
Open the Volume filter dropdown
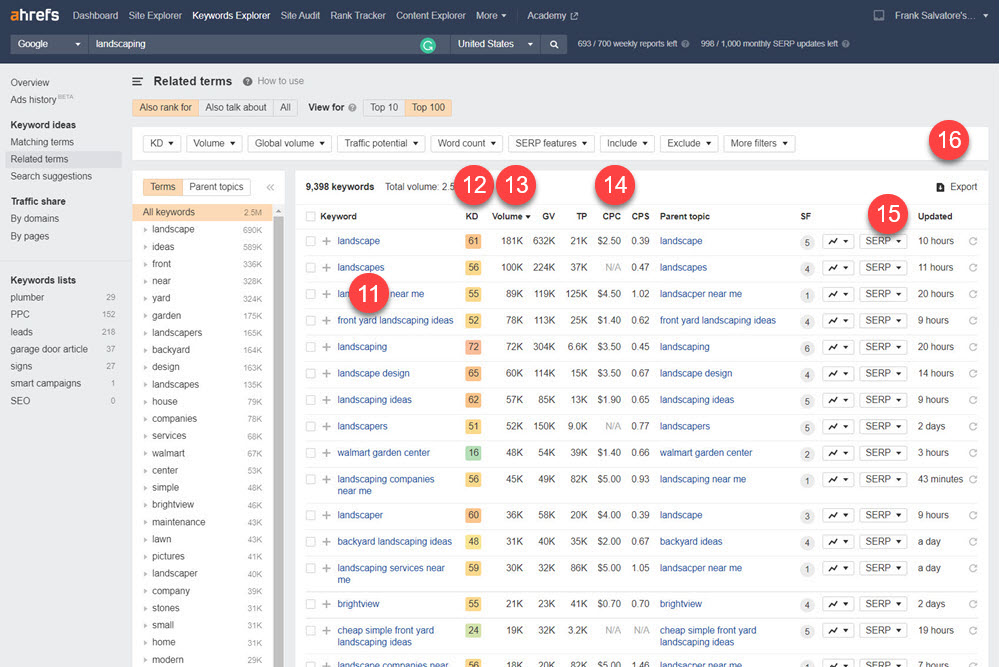[214, 143]
